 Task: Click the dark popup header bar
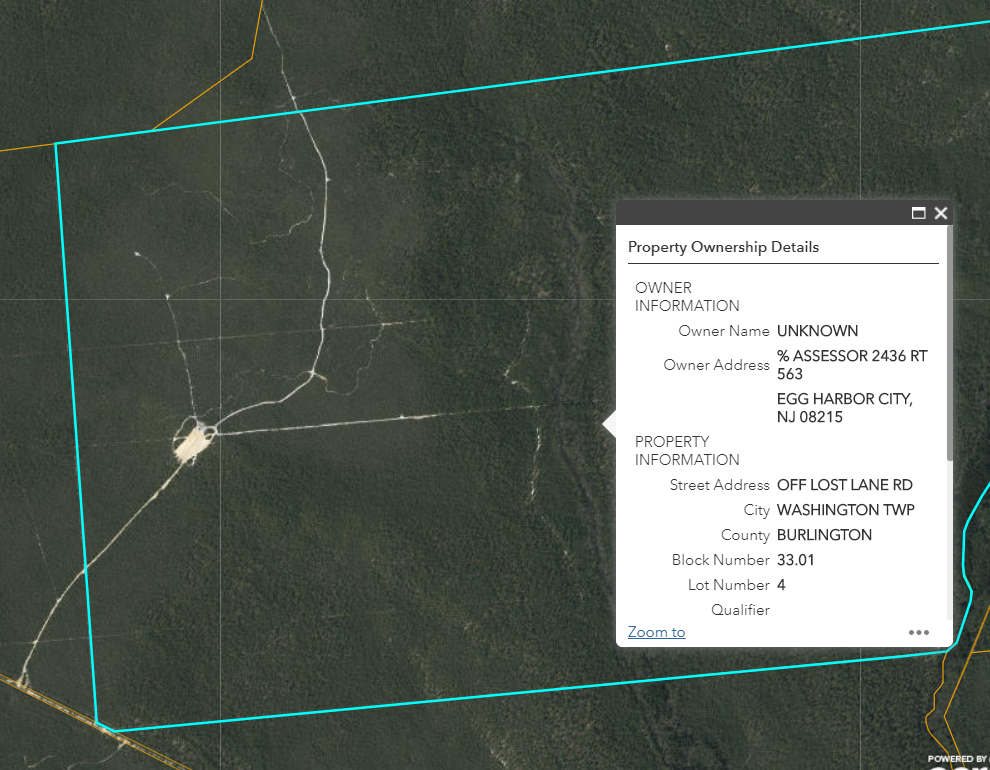pos(760,213)
